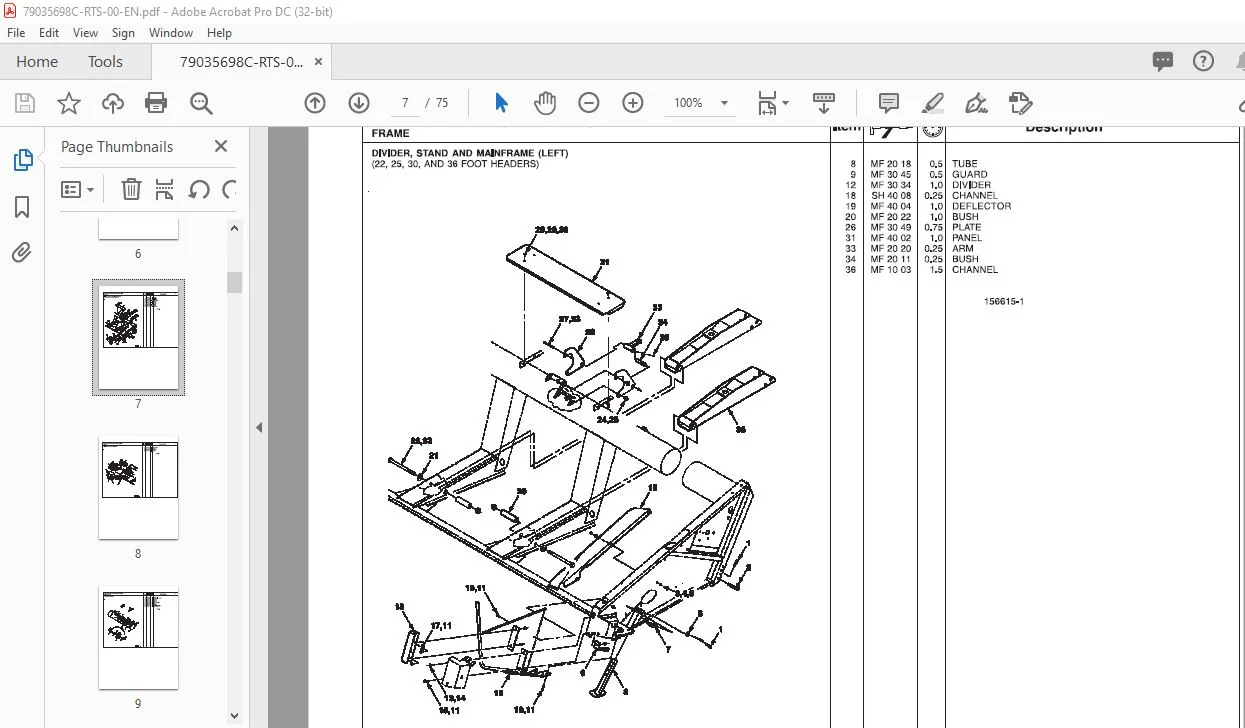This screenshot has height=728, width=1245.
Task: Go to previous page arrow
Action: point(315,103)
